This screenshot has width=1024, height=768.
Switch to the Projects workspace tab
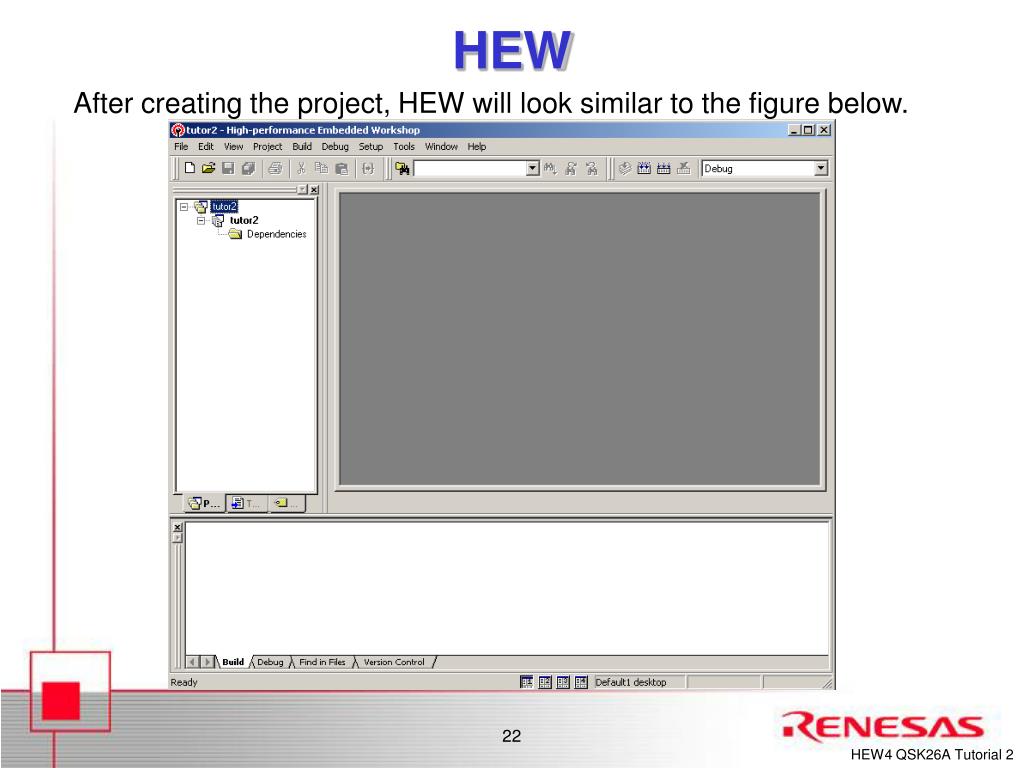click(204, 503)
